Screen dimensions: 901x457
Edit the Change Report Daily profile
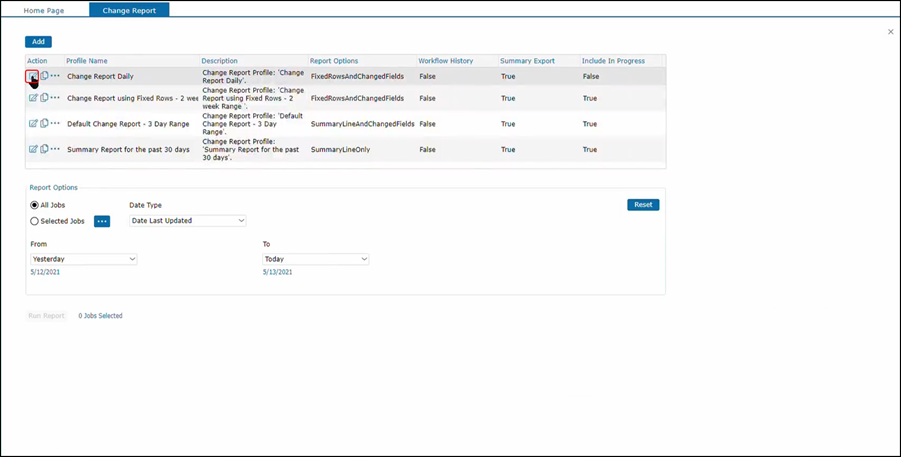pyautogui.click(x=33, y=76)
